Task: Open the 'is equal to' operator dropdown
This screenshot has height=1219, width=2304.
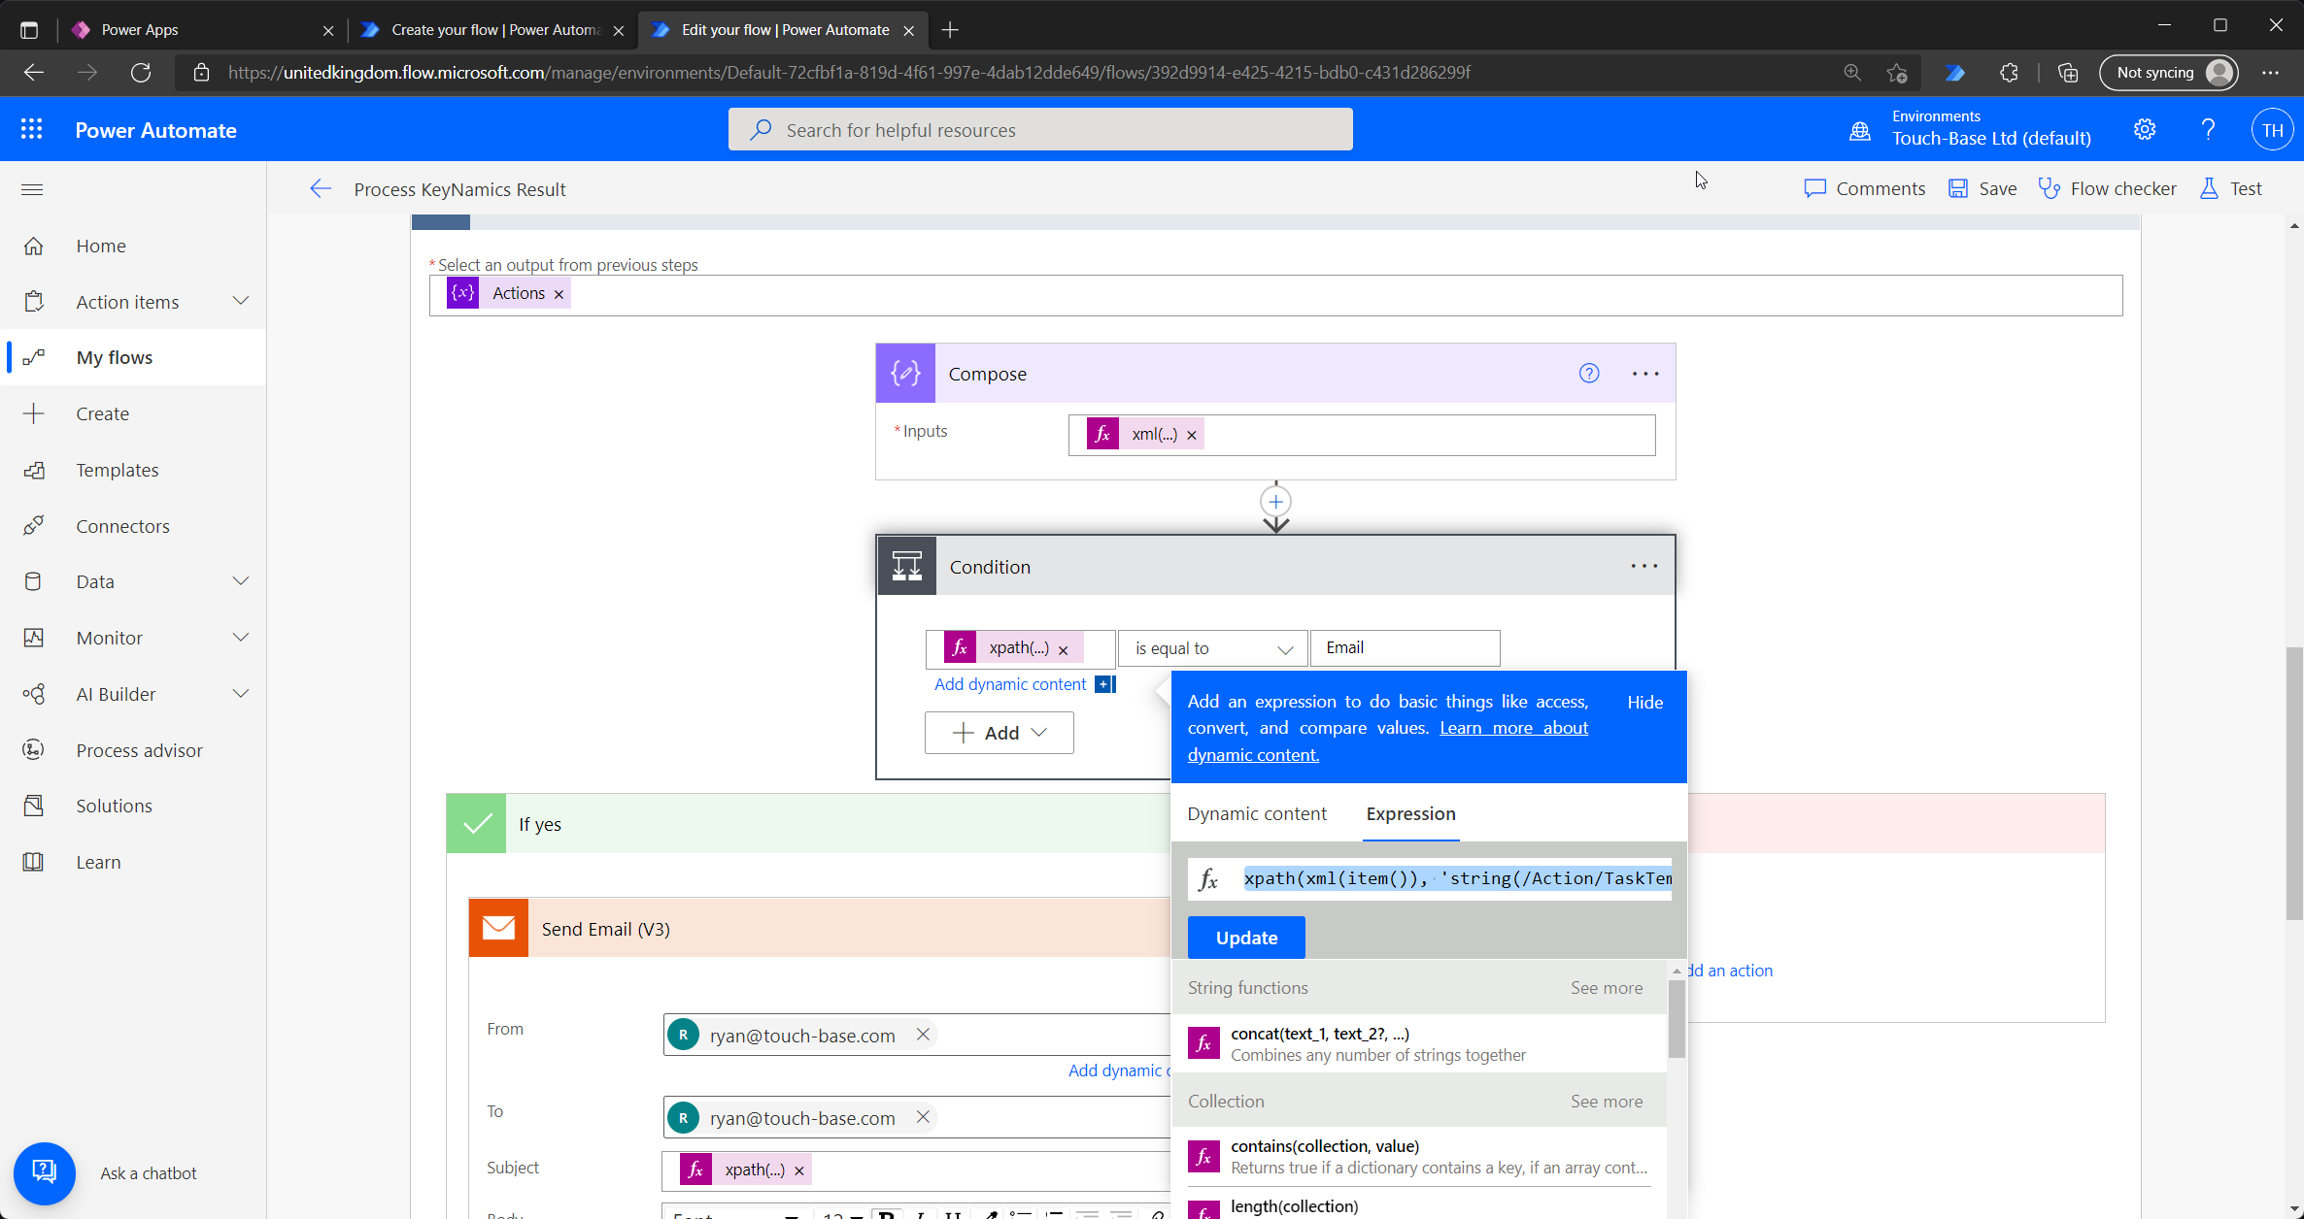Action: click(x=1212, y=649)
